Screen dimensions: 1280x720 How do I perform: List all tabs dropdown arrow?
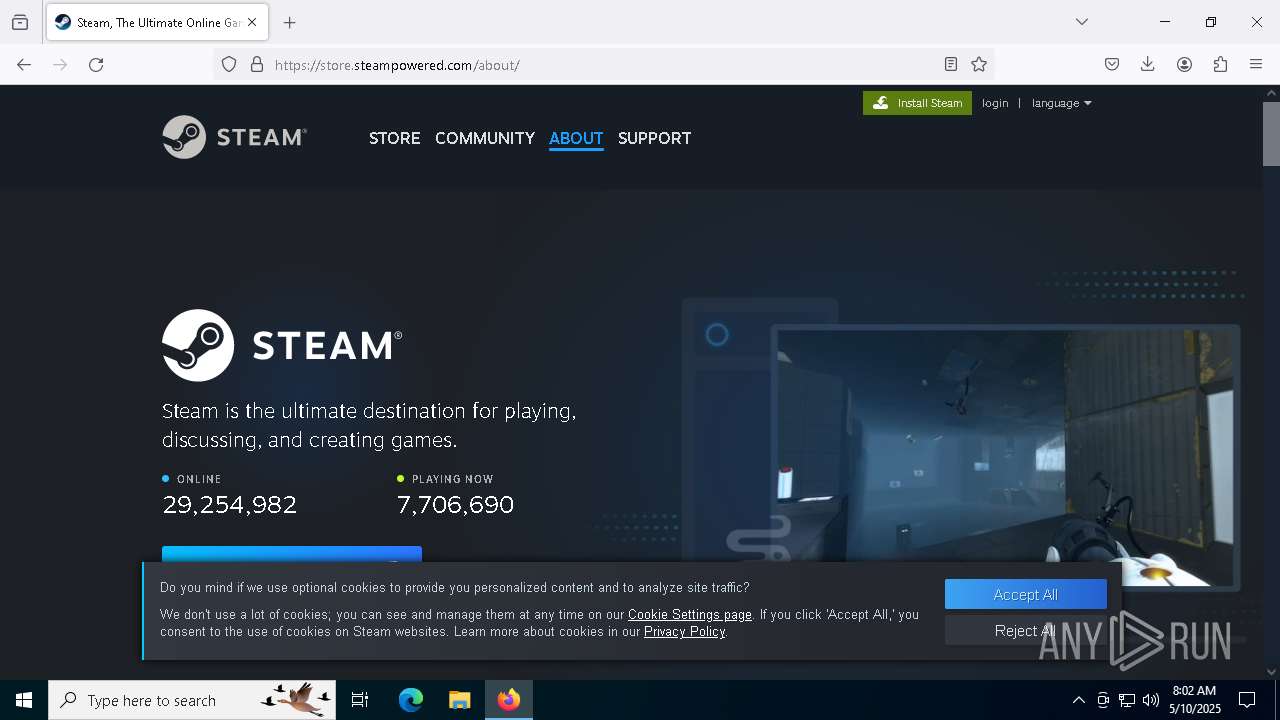point(1082,22)
